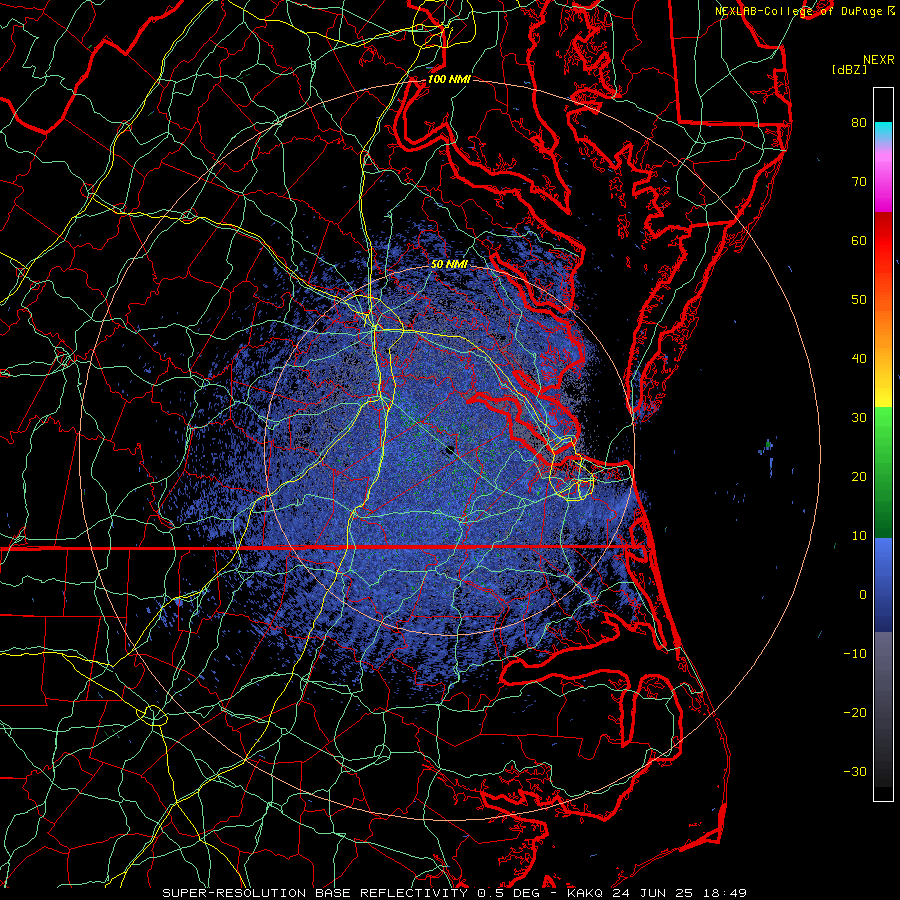Image resolution: width=900 pixels, height=900 pixels.
Task: Click the blue band of the color bar
Action: pyautogui.click(x=883, y=584)
